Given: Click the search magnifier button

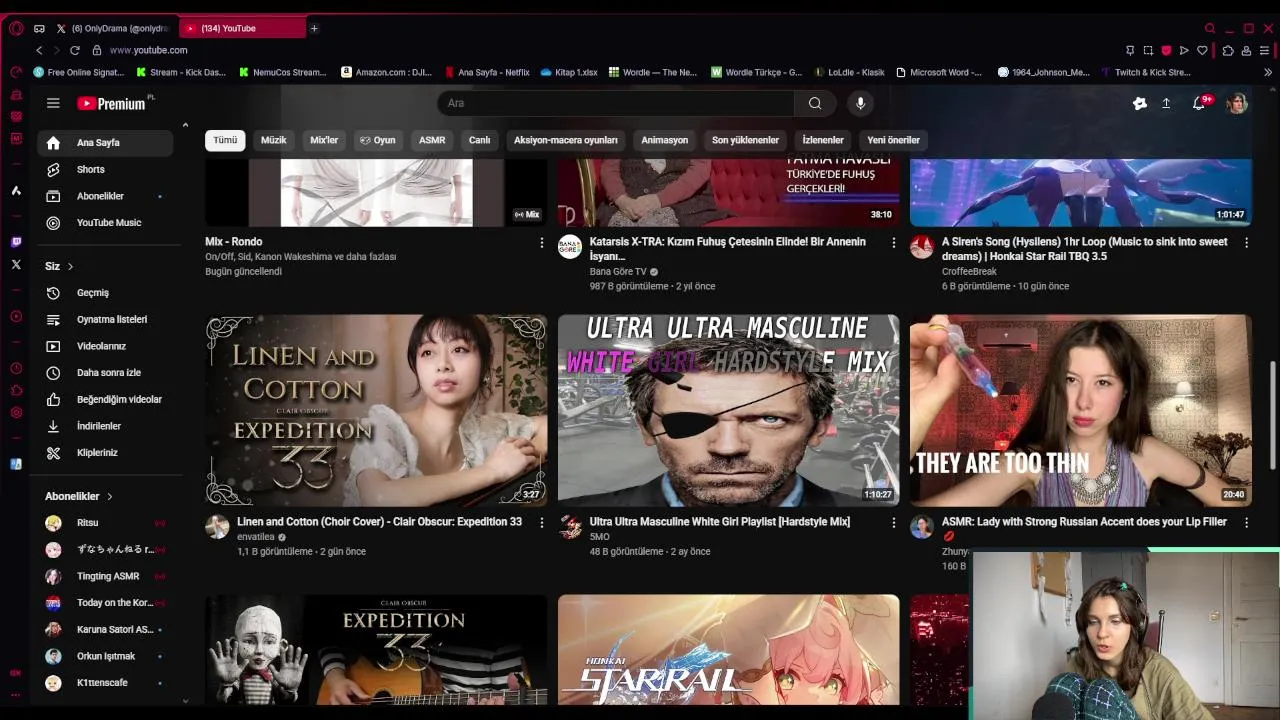Looking at the screenshot, I should [x=815, y=103].
